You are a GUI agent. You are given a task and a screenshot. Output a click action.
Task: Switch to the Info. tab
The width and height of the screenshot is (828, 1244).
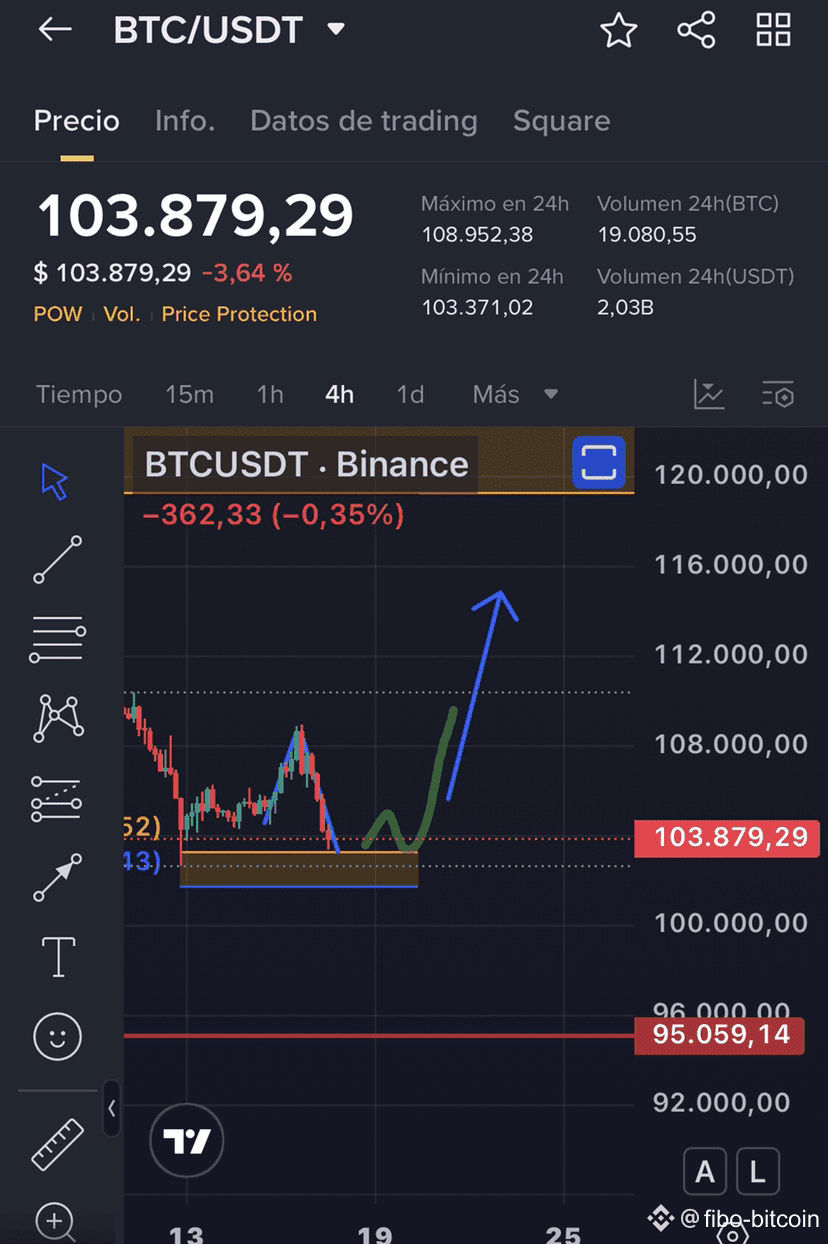[185, 121]
